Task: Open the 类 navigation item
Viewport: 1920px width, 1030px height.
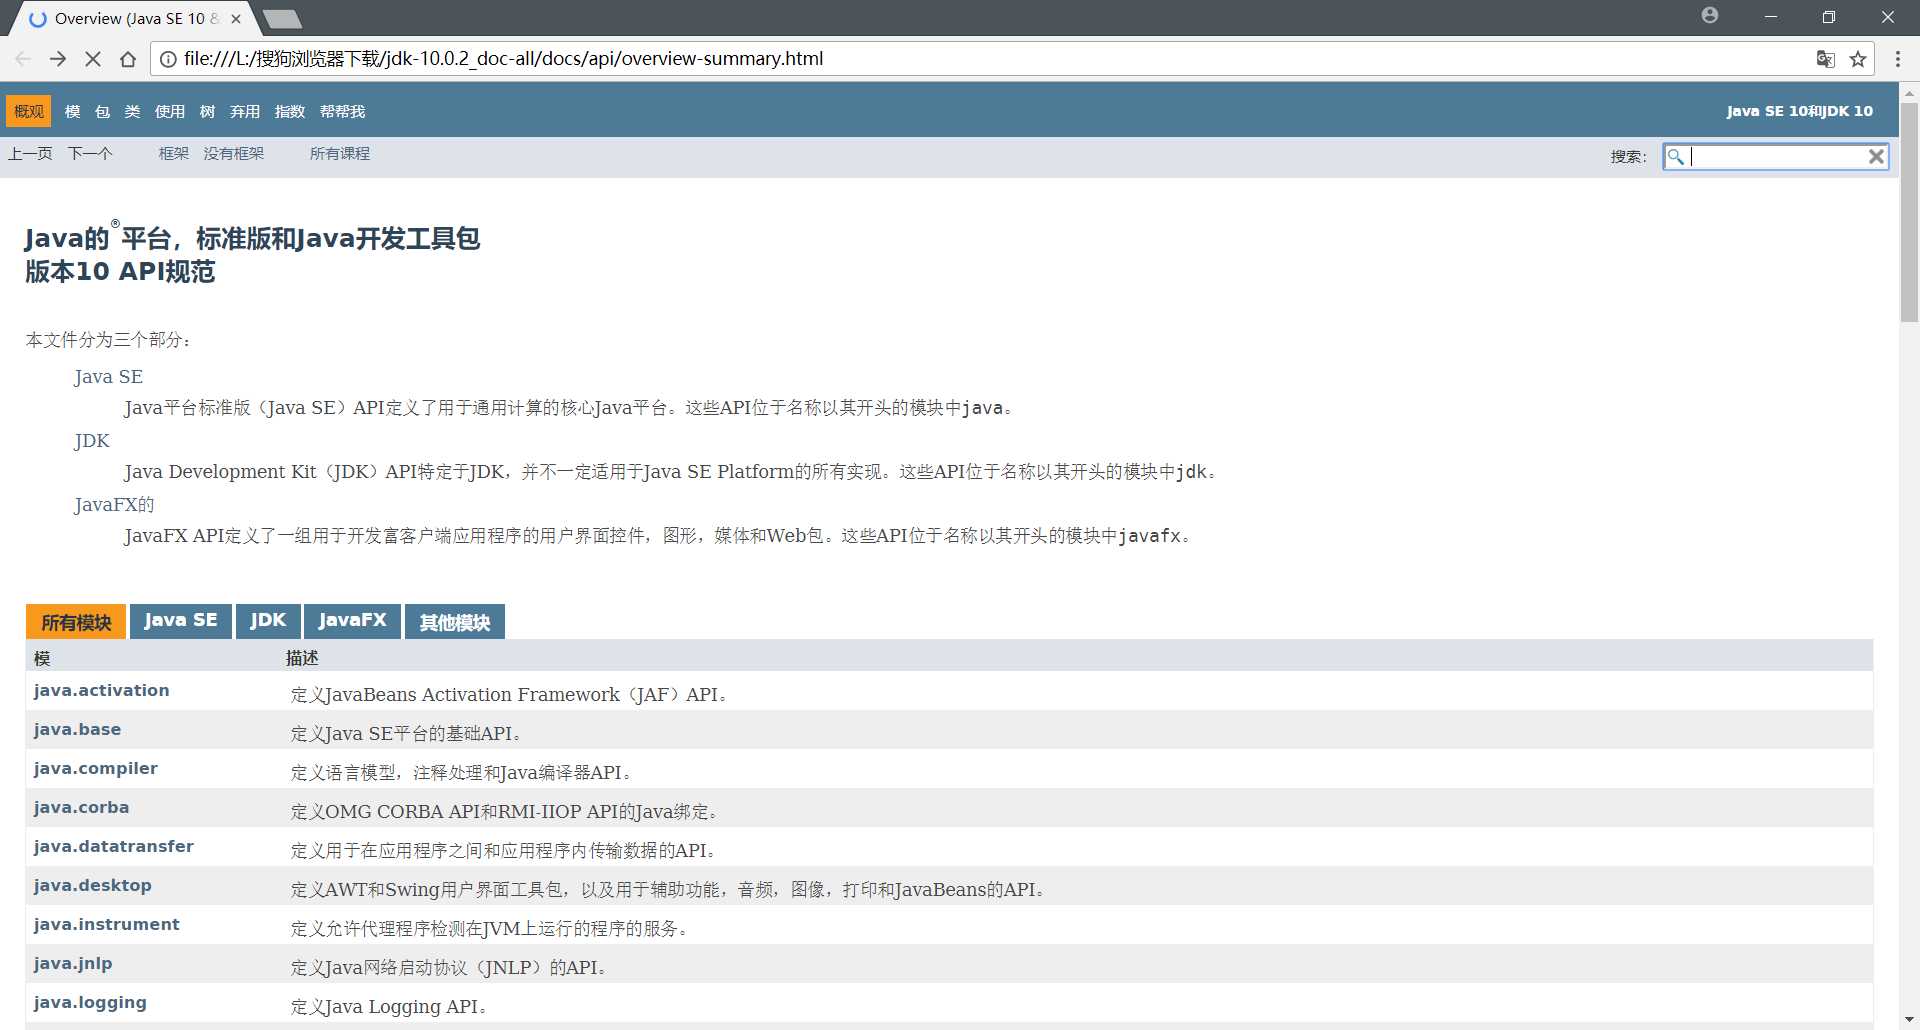Action: click(132, 111)
